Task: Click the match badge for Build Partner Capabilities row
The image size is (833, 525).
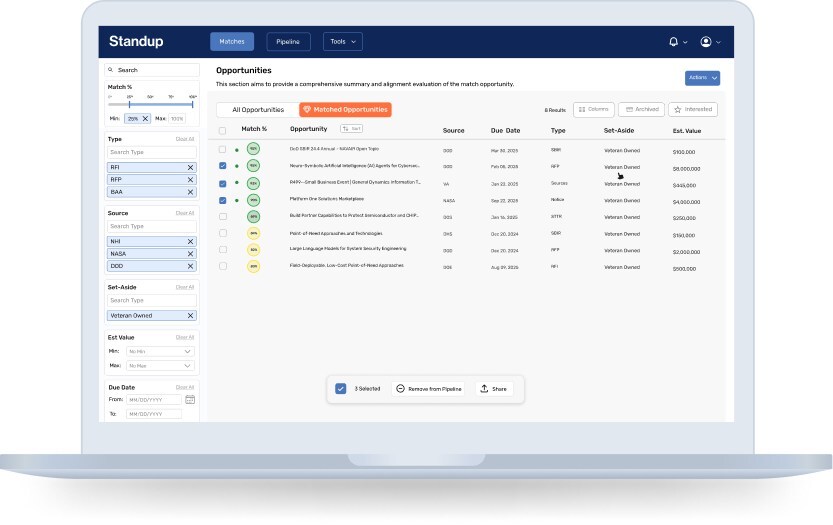Action: tap(253, 216)
